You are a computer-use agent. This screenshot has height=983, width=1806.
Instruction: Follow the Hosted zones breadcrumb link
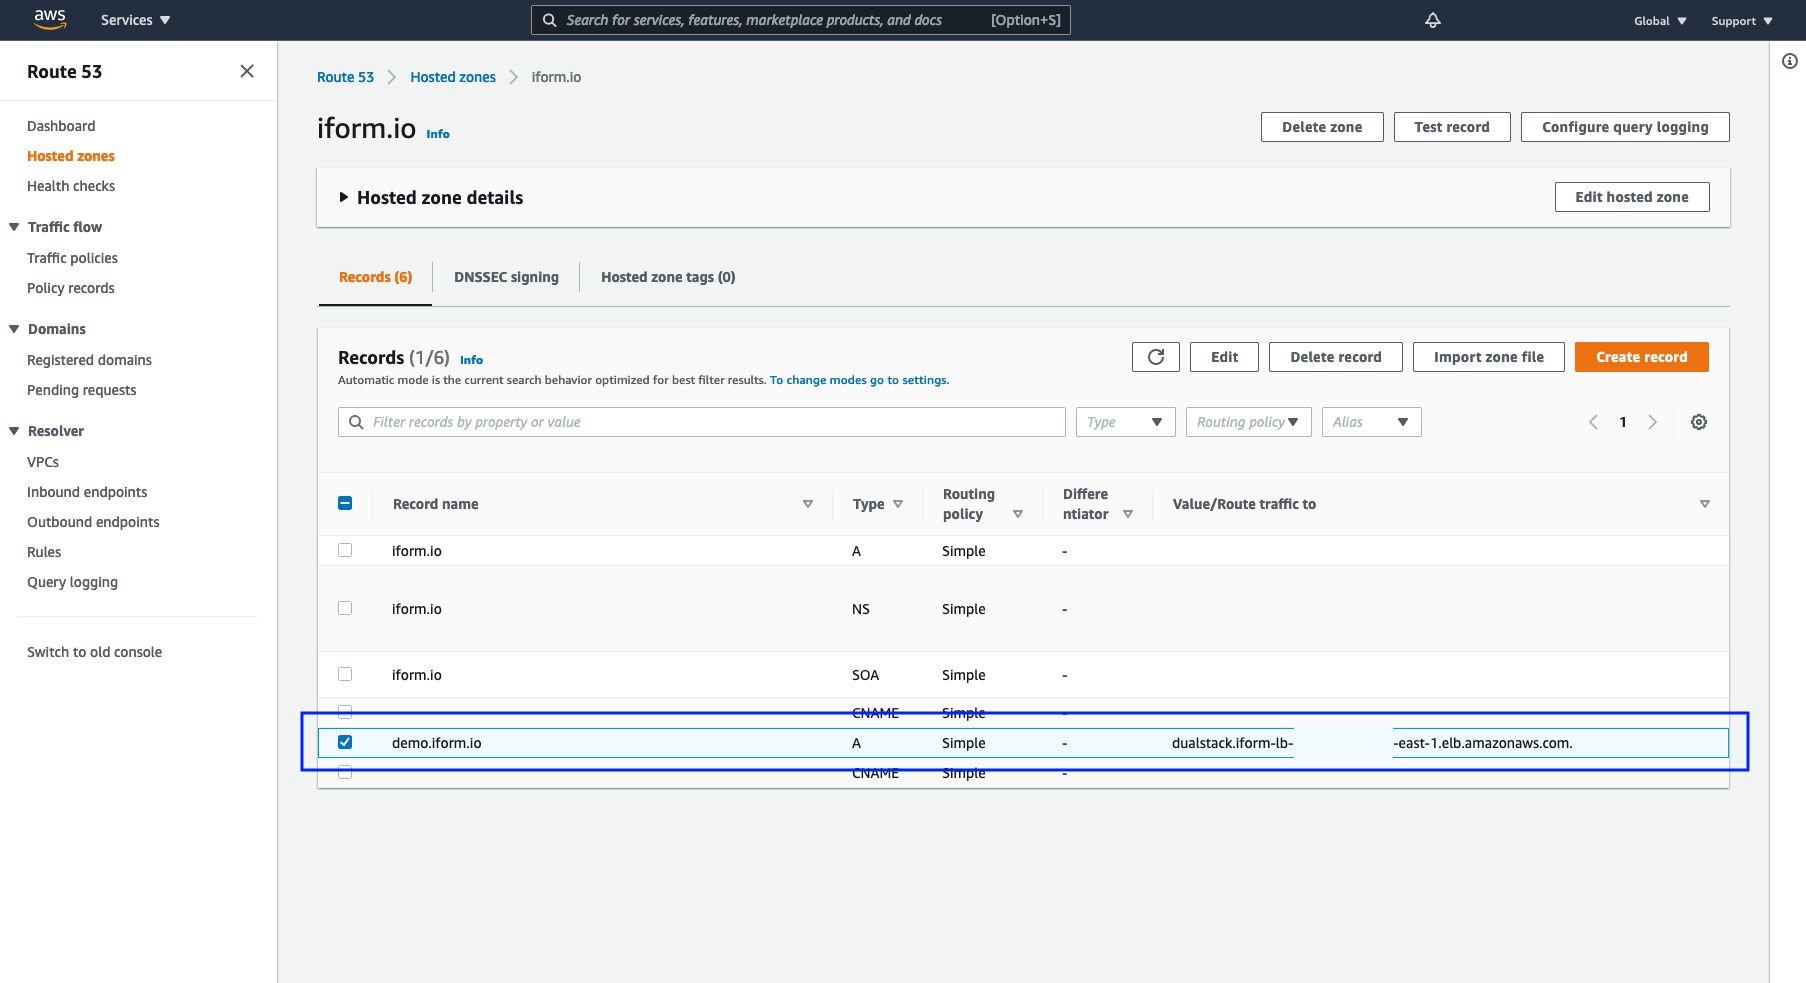453,77
